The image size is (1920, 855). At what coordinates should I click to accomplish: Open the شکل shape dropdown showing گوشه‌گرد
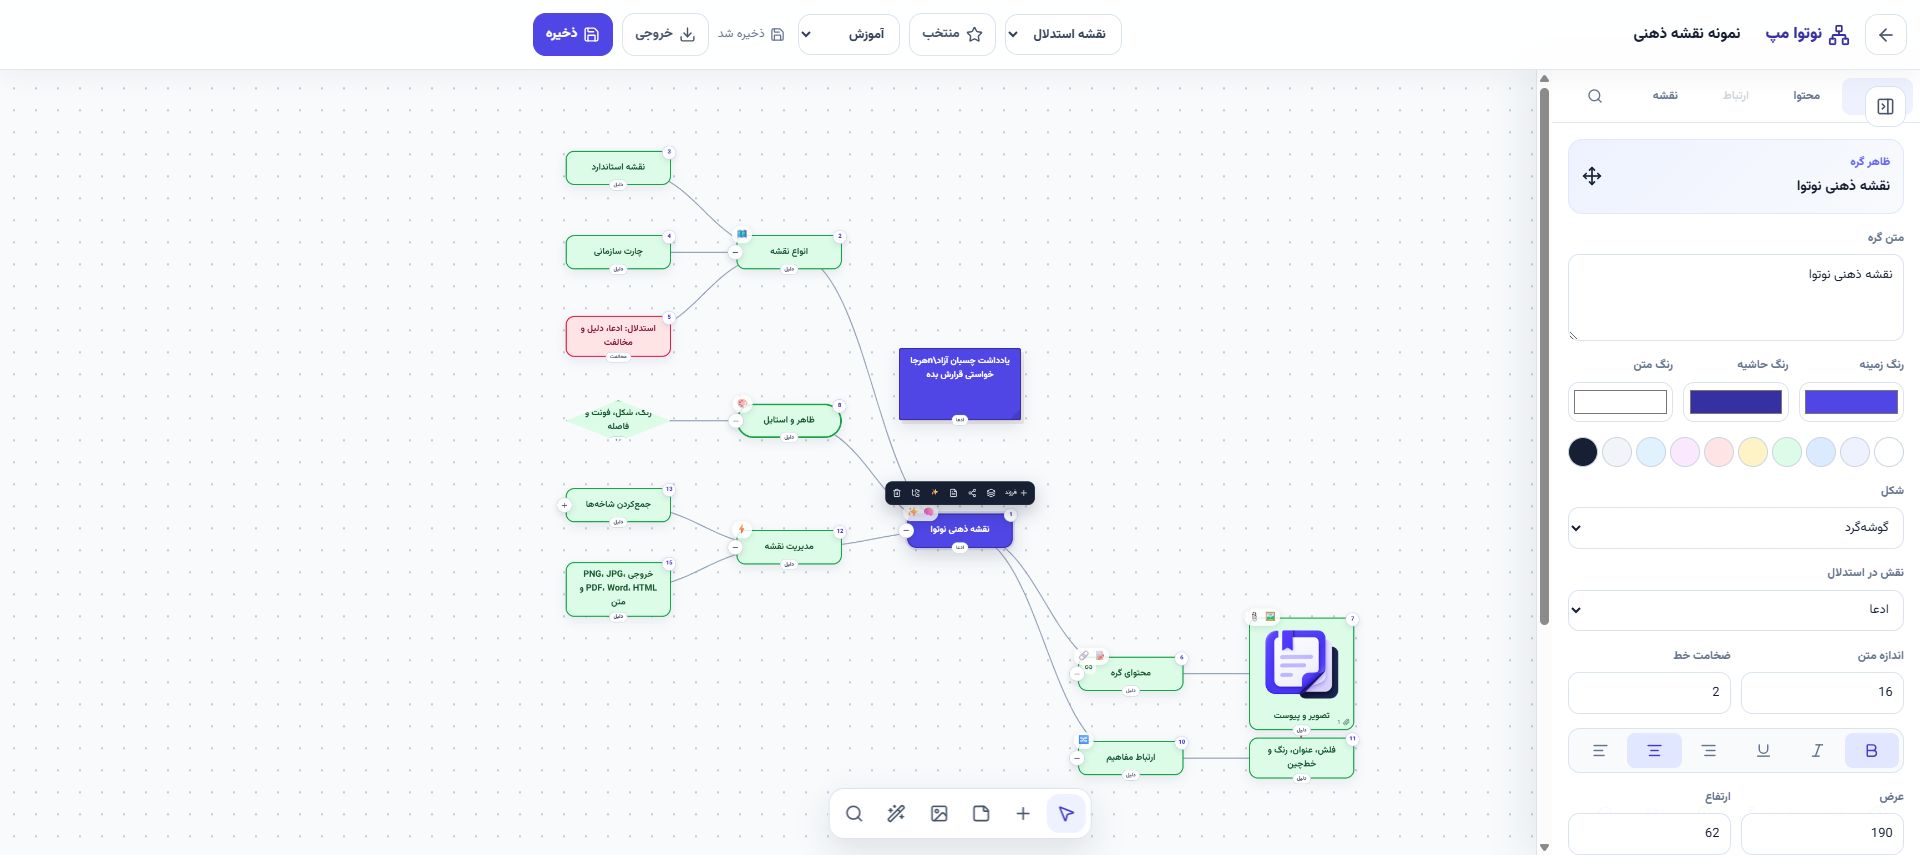pos(1735,528)
